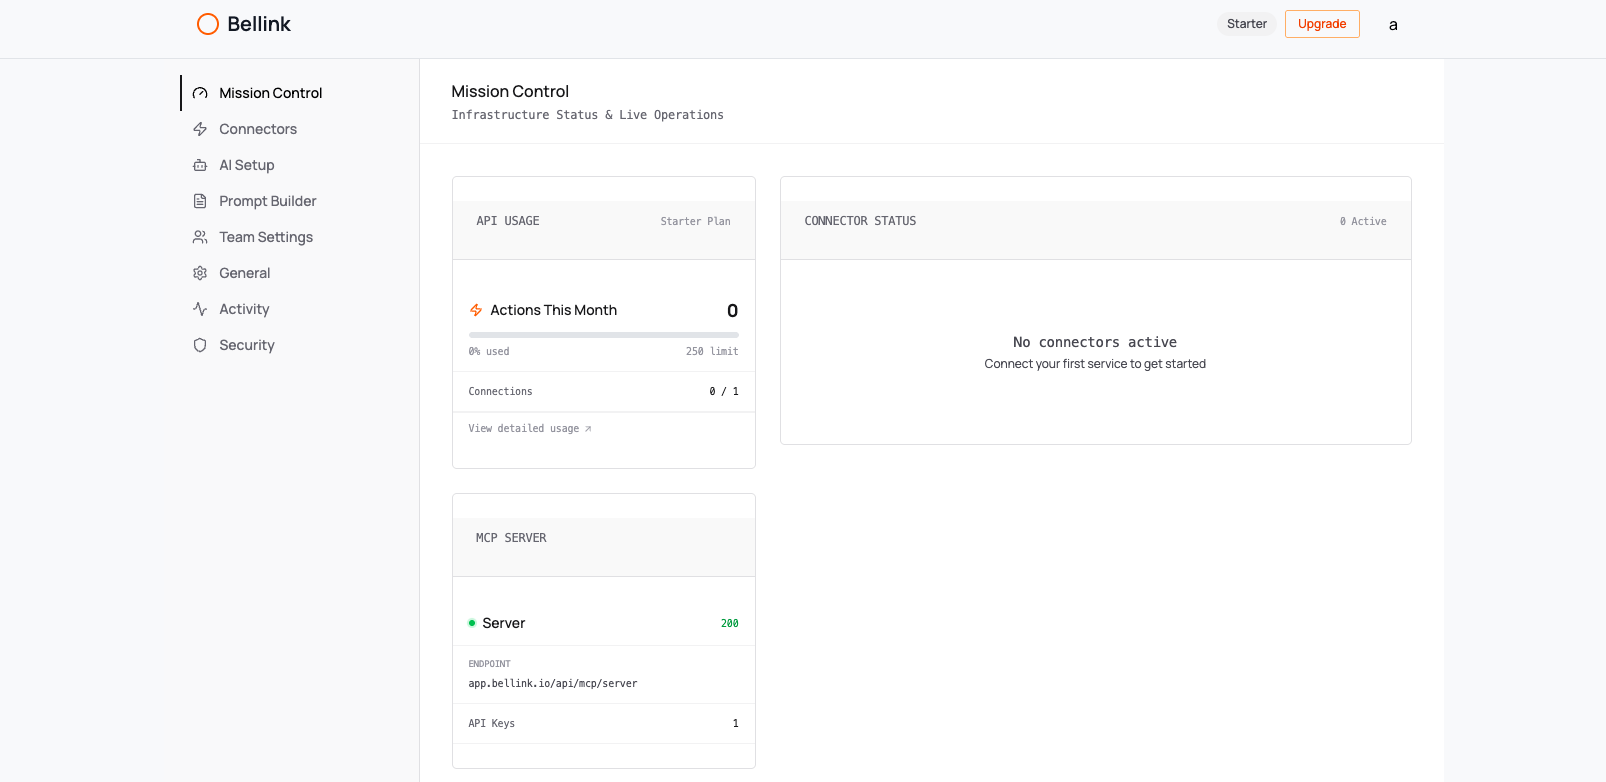Viewport: 1606px width, 782px height.
Task: Click the '0% used' label
Action: [489, 352]
